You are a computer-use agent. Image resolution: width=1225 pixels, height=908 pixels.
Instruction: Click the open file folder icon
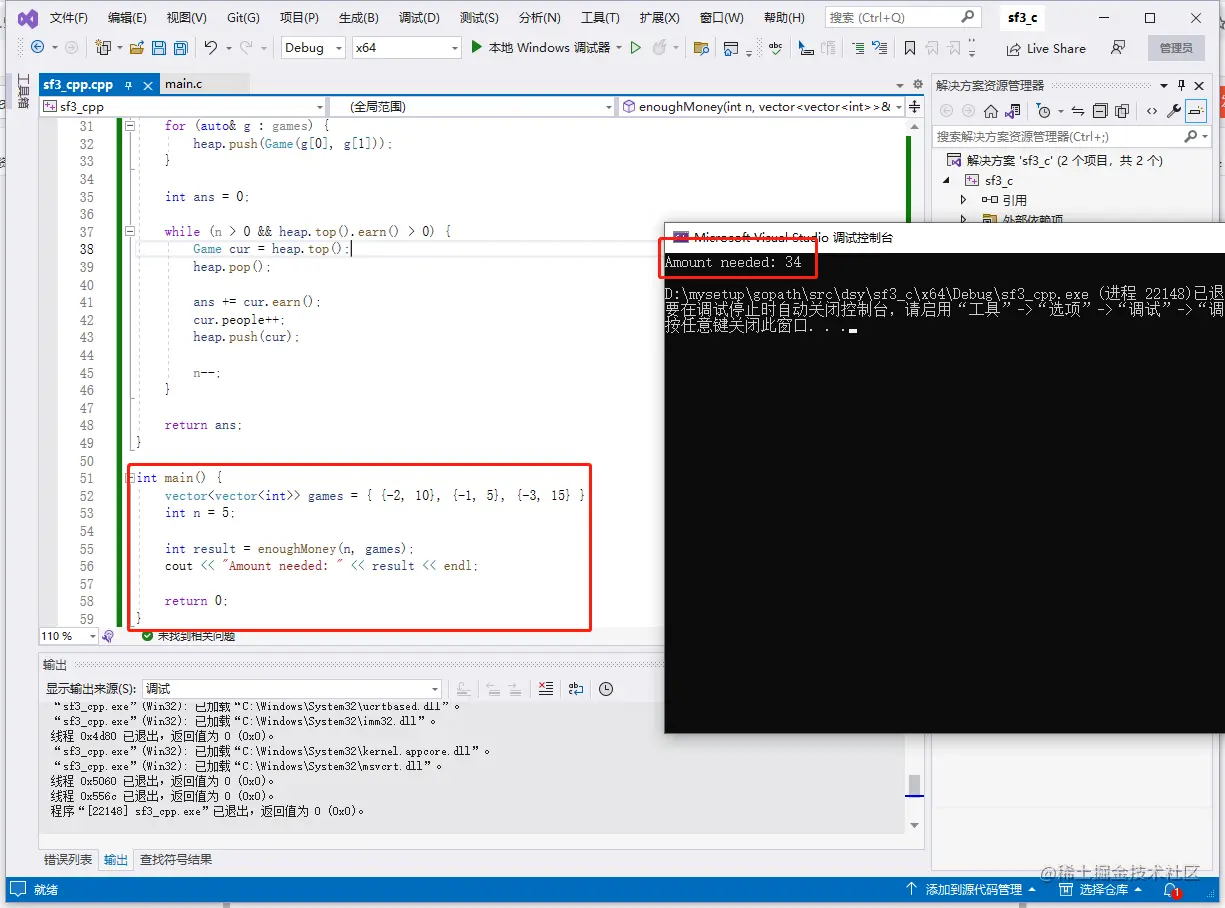coord(137,47)
